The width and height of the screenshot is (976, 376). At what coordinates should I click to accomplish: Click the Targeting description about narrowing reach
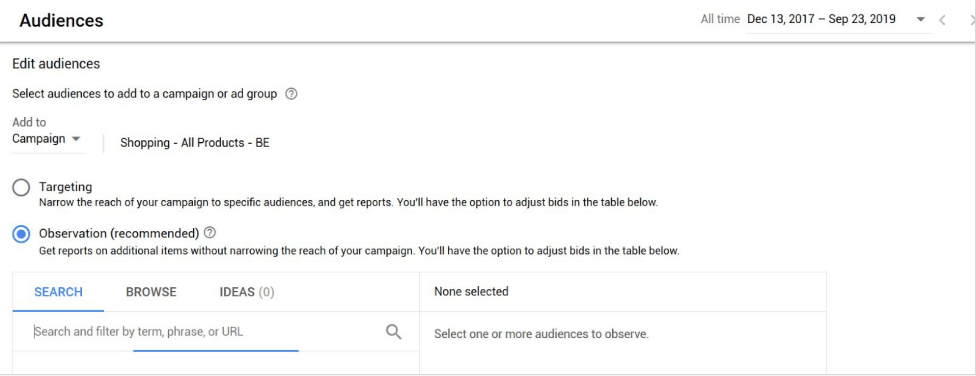click(348, 203)
